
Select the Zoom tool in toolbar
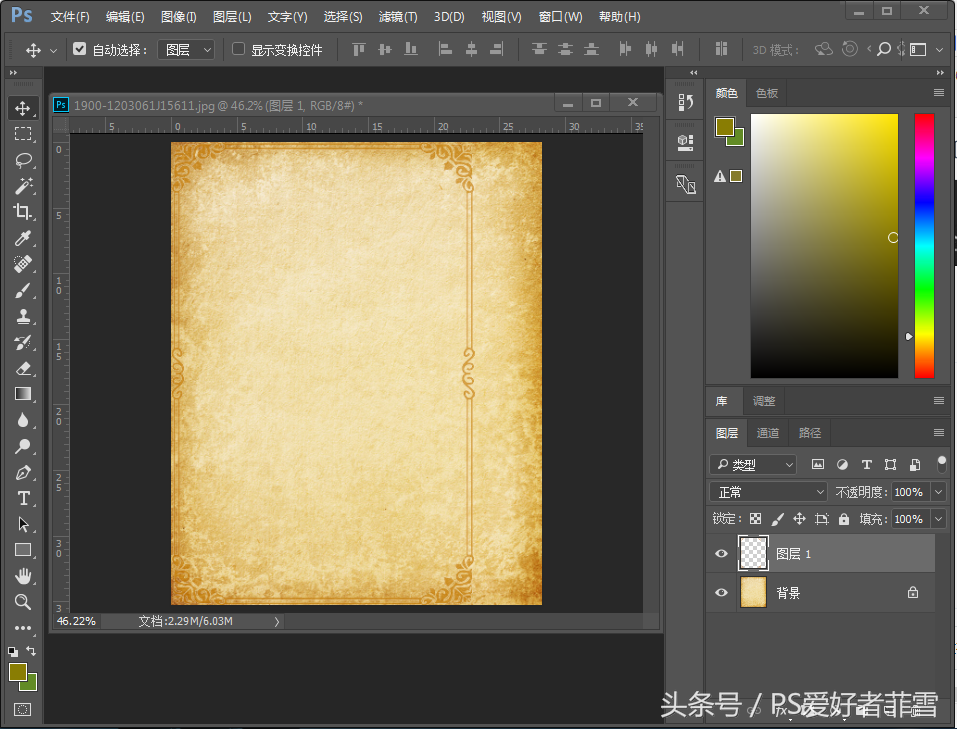click(23, 602)
